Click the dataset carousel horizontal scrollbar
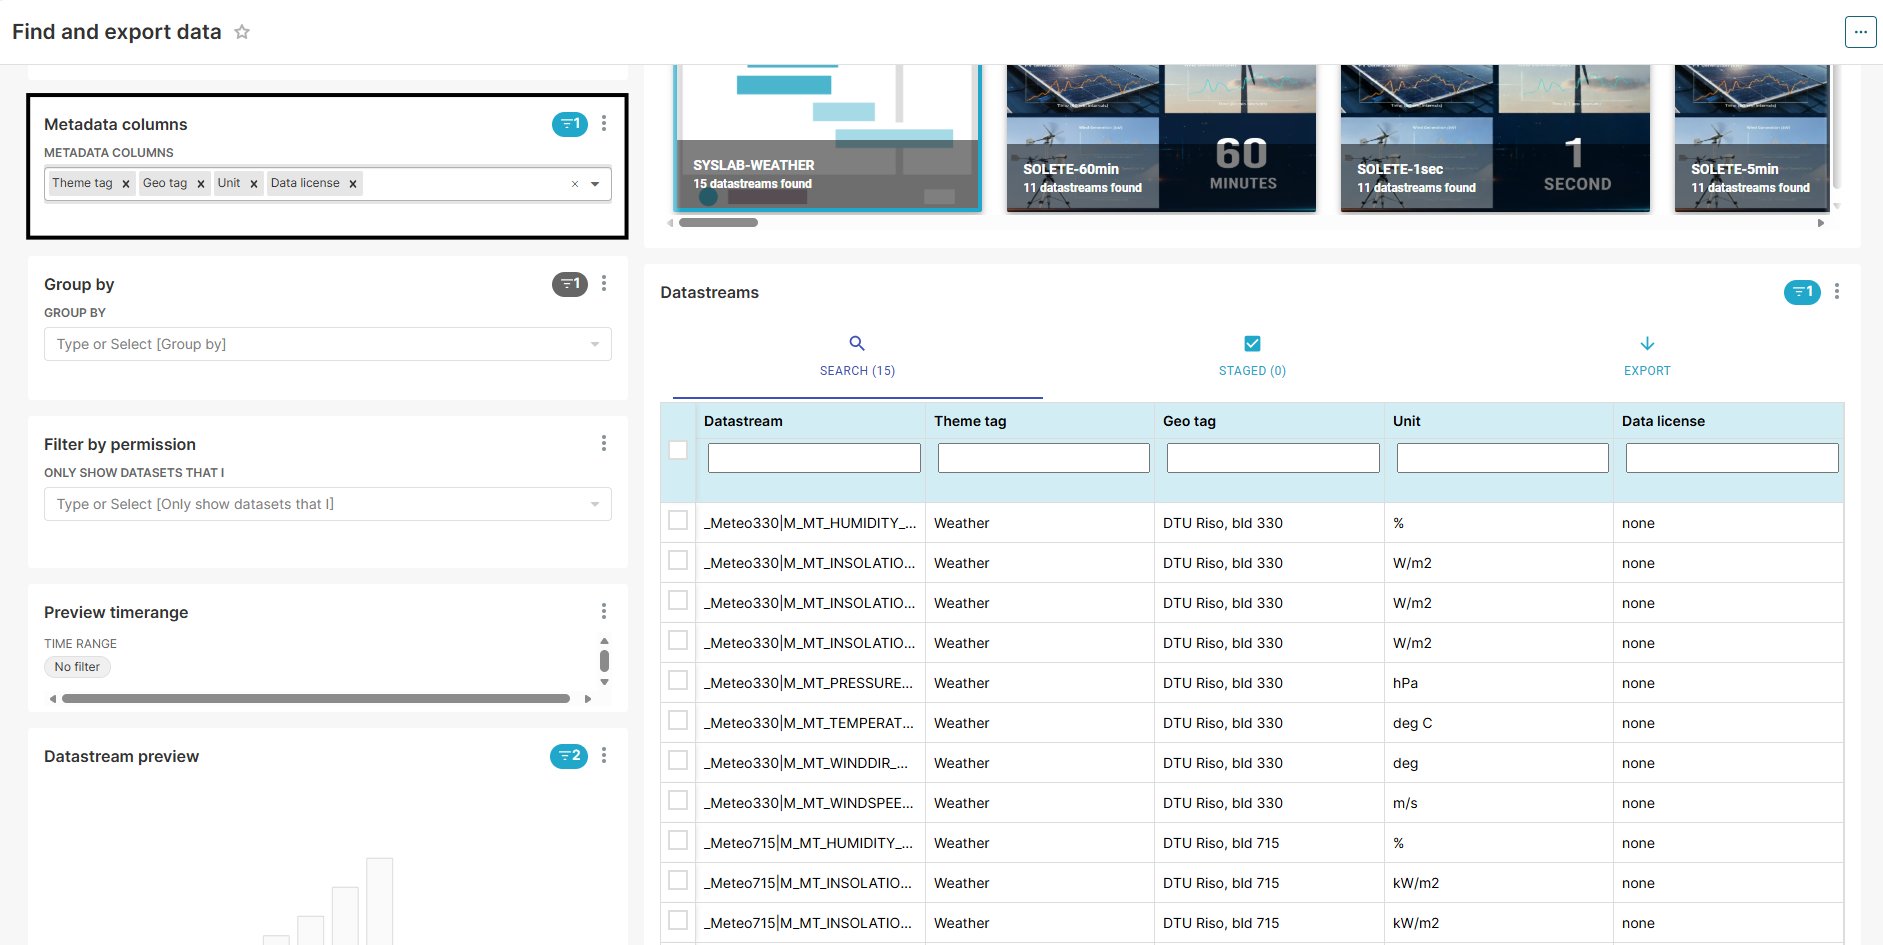Image resolution: width=1883 pixels, height=945 pixels. [718, 223]
